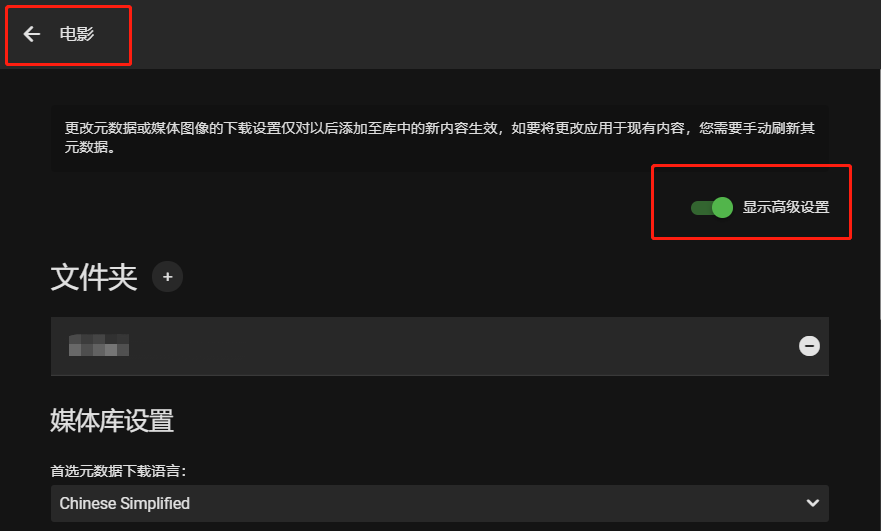Click the 显示高级设置 label text
The image size is (881, 531).
pyautogui.click(x=785, y=207)
